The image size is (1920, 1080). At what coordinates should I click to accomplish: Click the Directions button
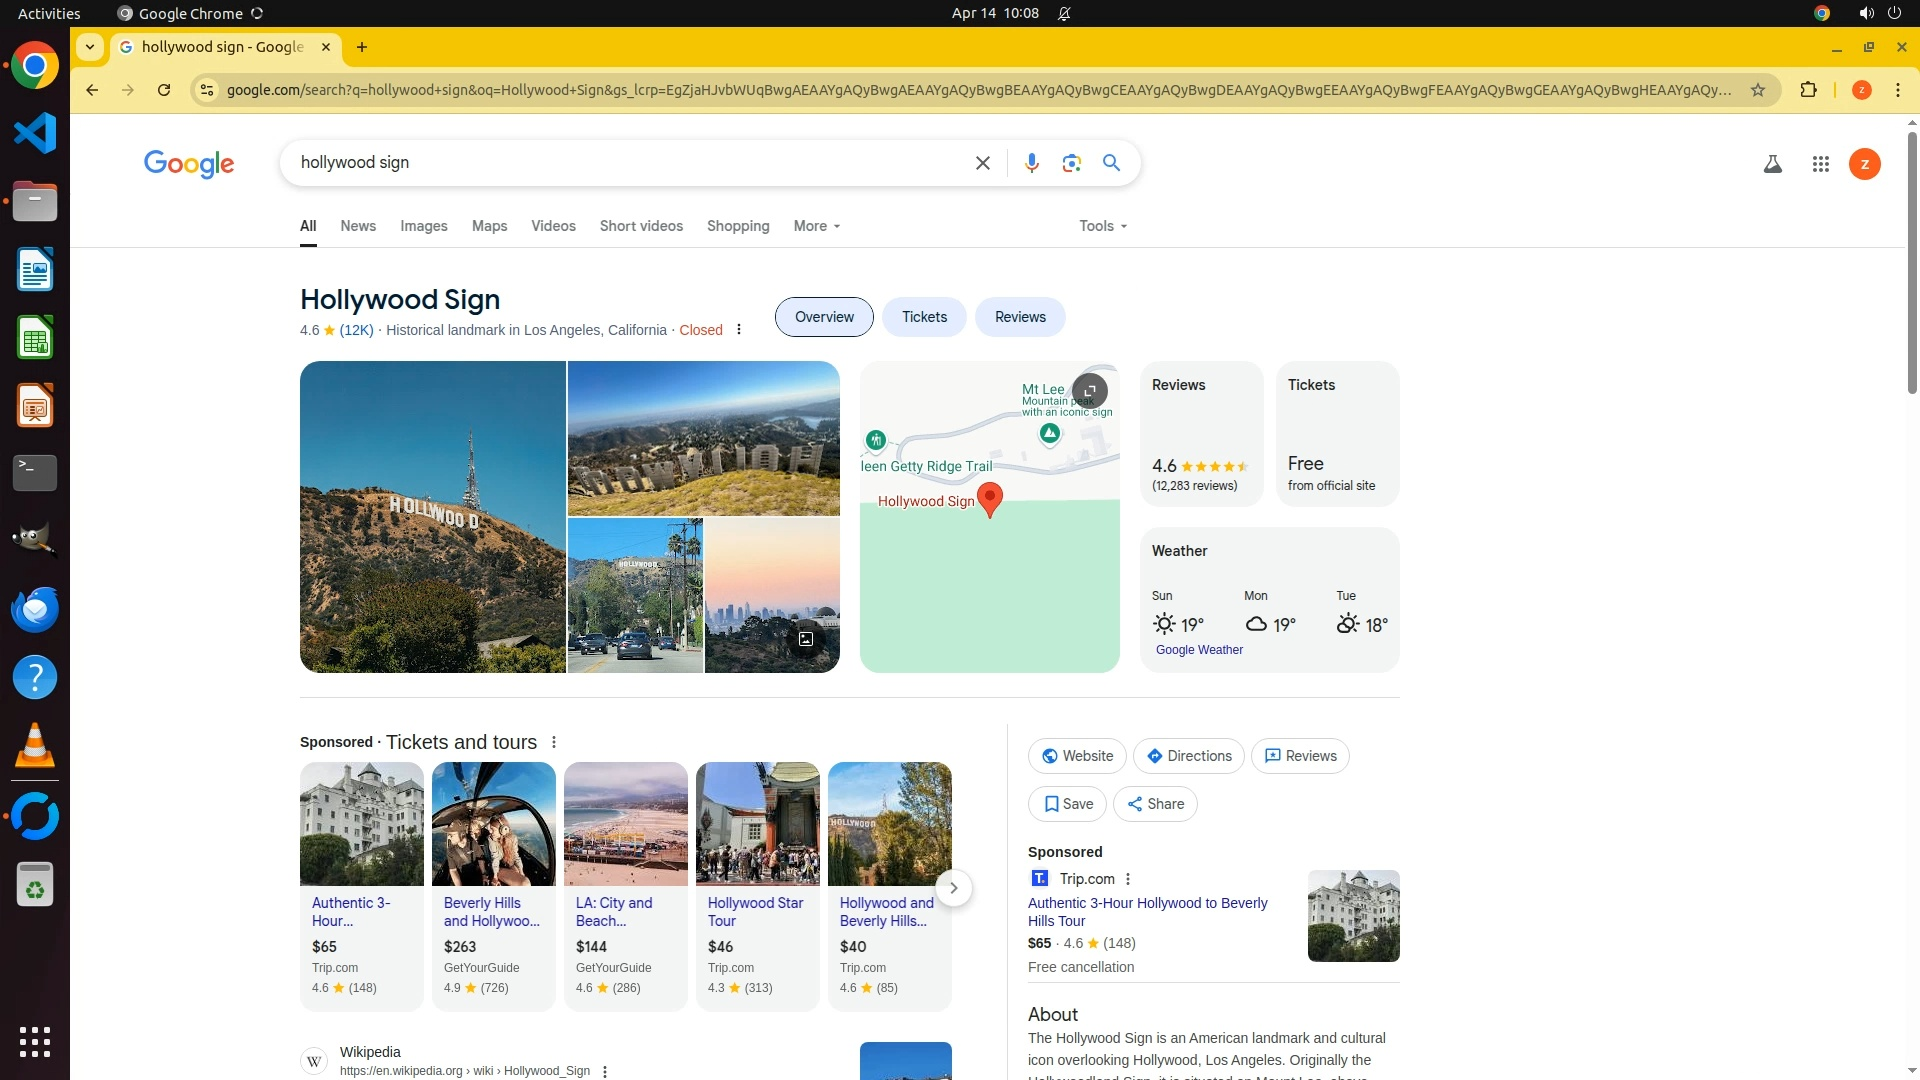pyautogui.click(x=1188, y=756)
